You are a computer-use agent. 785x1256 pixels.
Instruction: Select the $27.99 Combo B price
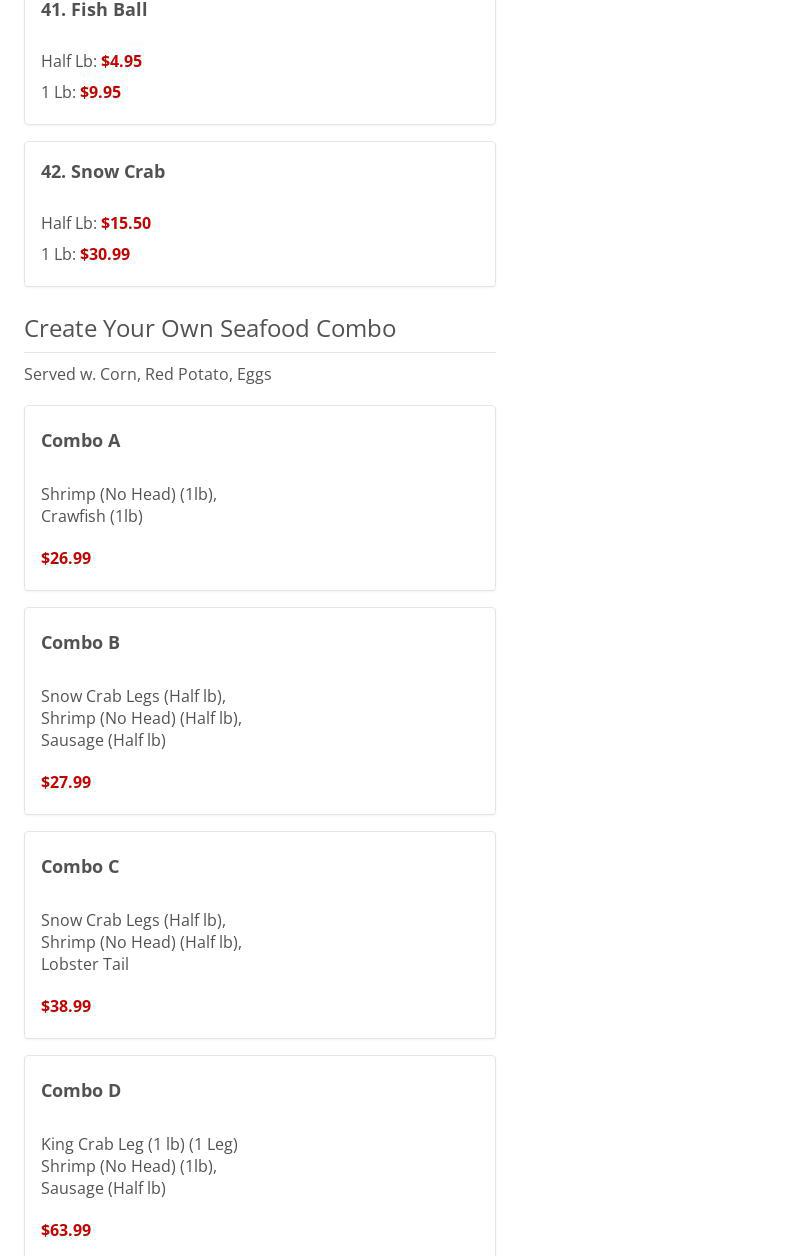[66, 782]
